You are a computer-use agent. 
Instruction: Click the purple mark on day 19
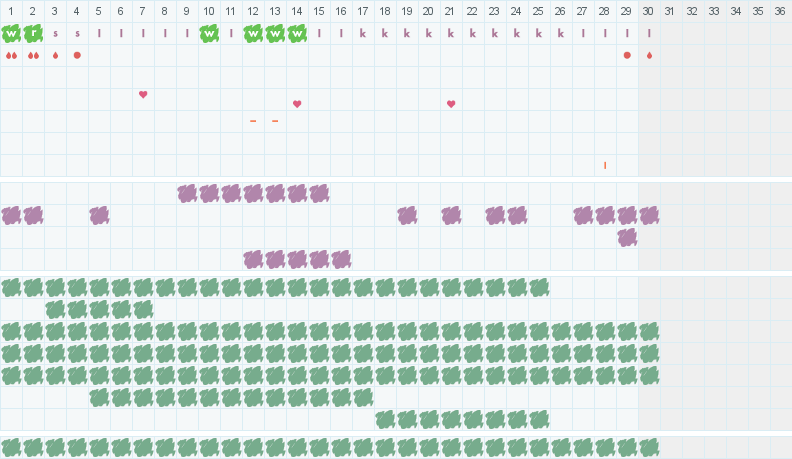pos(407,215)
